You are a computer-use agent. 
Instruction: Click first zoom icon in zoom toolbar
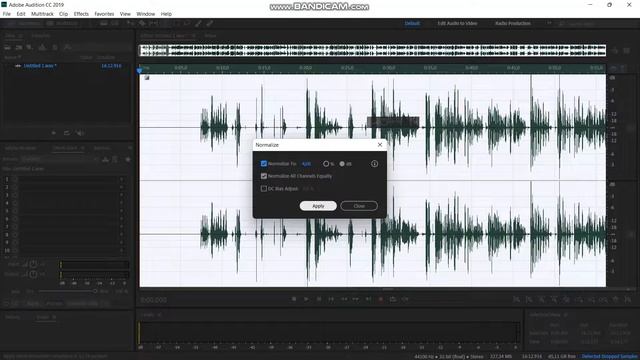(x=516, y=299)
